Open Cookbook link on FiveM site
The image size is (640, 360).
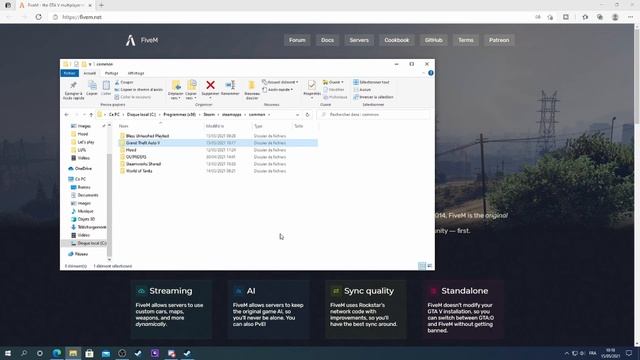(x=396, y=40)
